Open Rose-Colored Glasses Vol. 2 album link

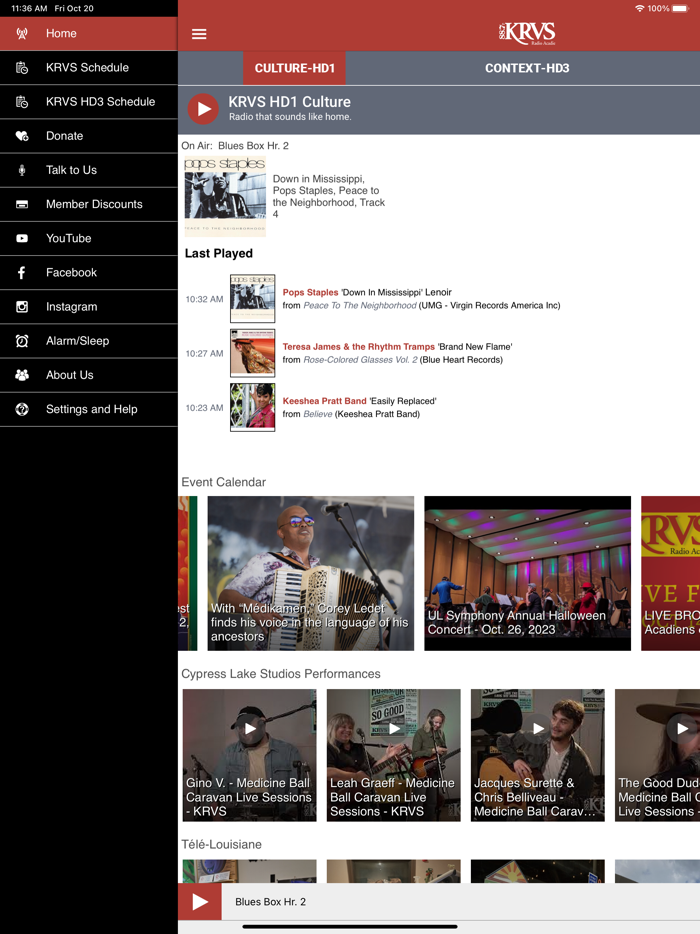[x=360, y=360]
